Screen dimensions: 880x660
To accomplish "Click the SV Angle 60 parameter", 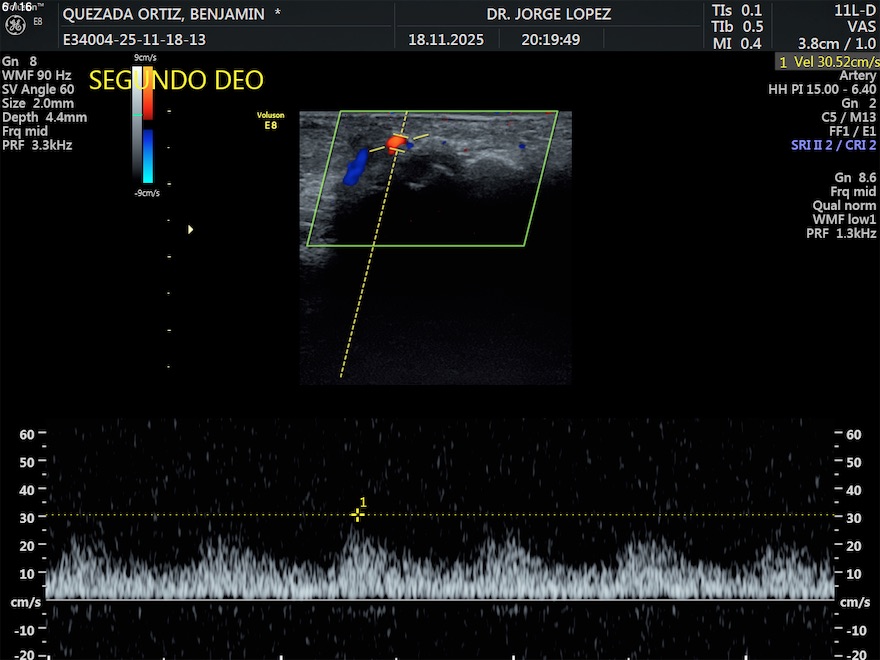I will 38,89.
